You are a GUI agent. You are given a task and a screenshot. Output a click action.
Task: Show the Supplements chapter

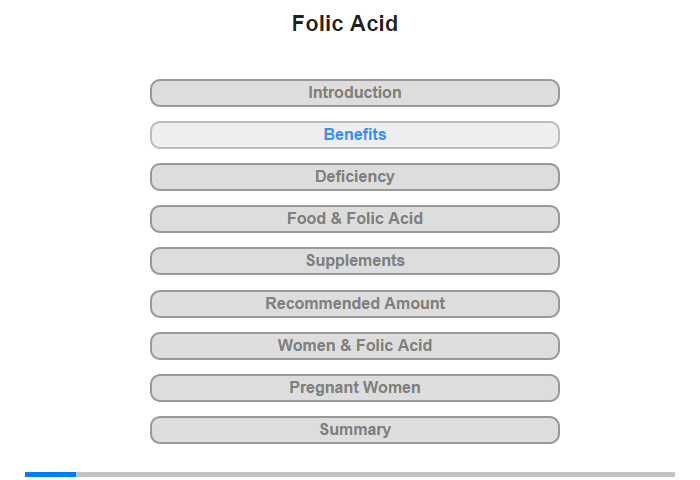tap(355, 261)
